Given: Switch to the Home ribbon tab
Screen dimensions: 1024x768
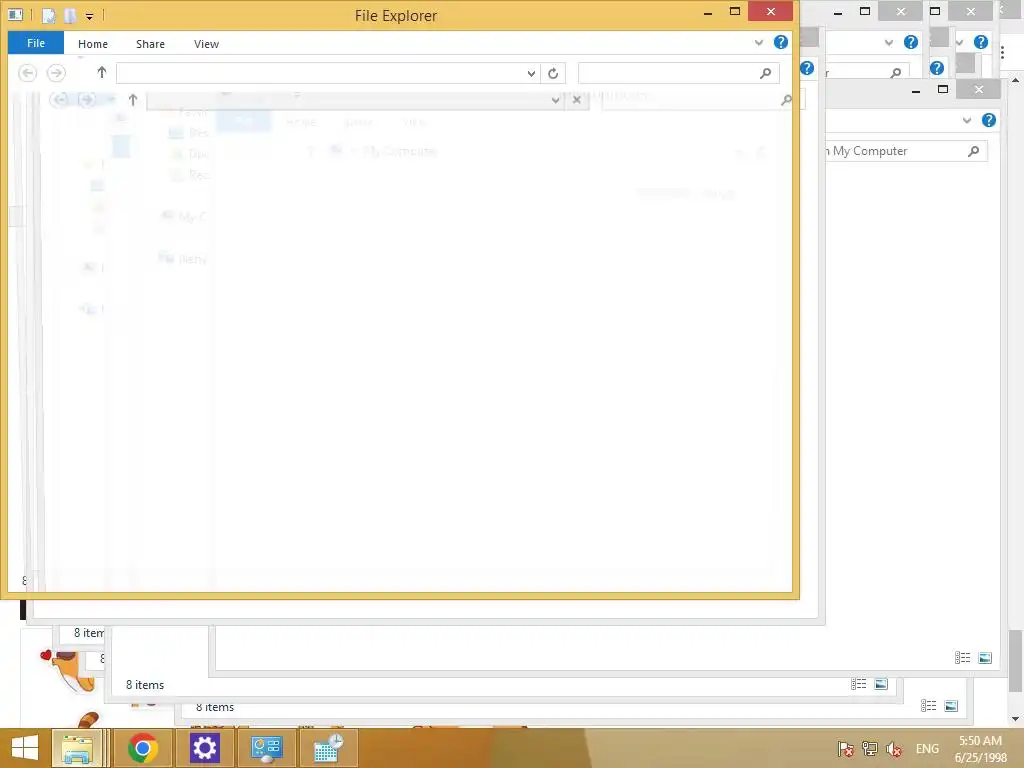Looking at the screenshot, I should [93, 44].
